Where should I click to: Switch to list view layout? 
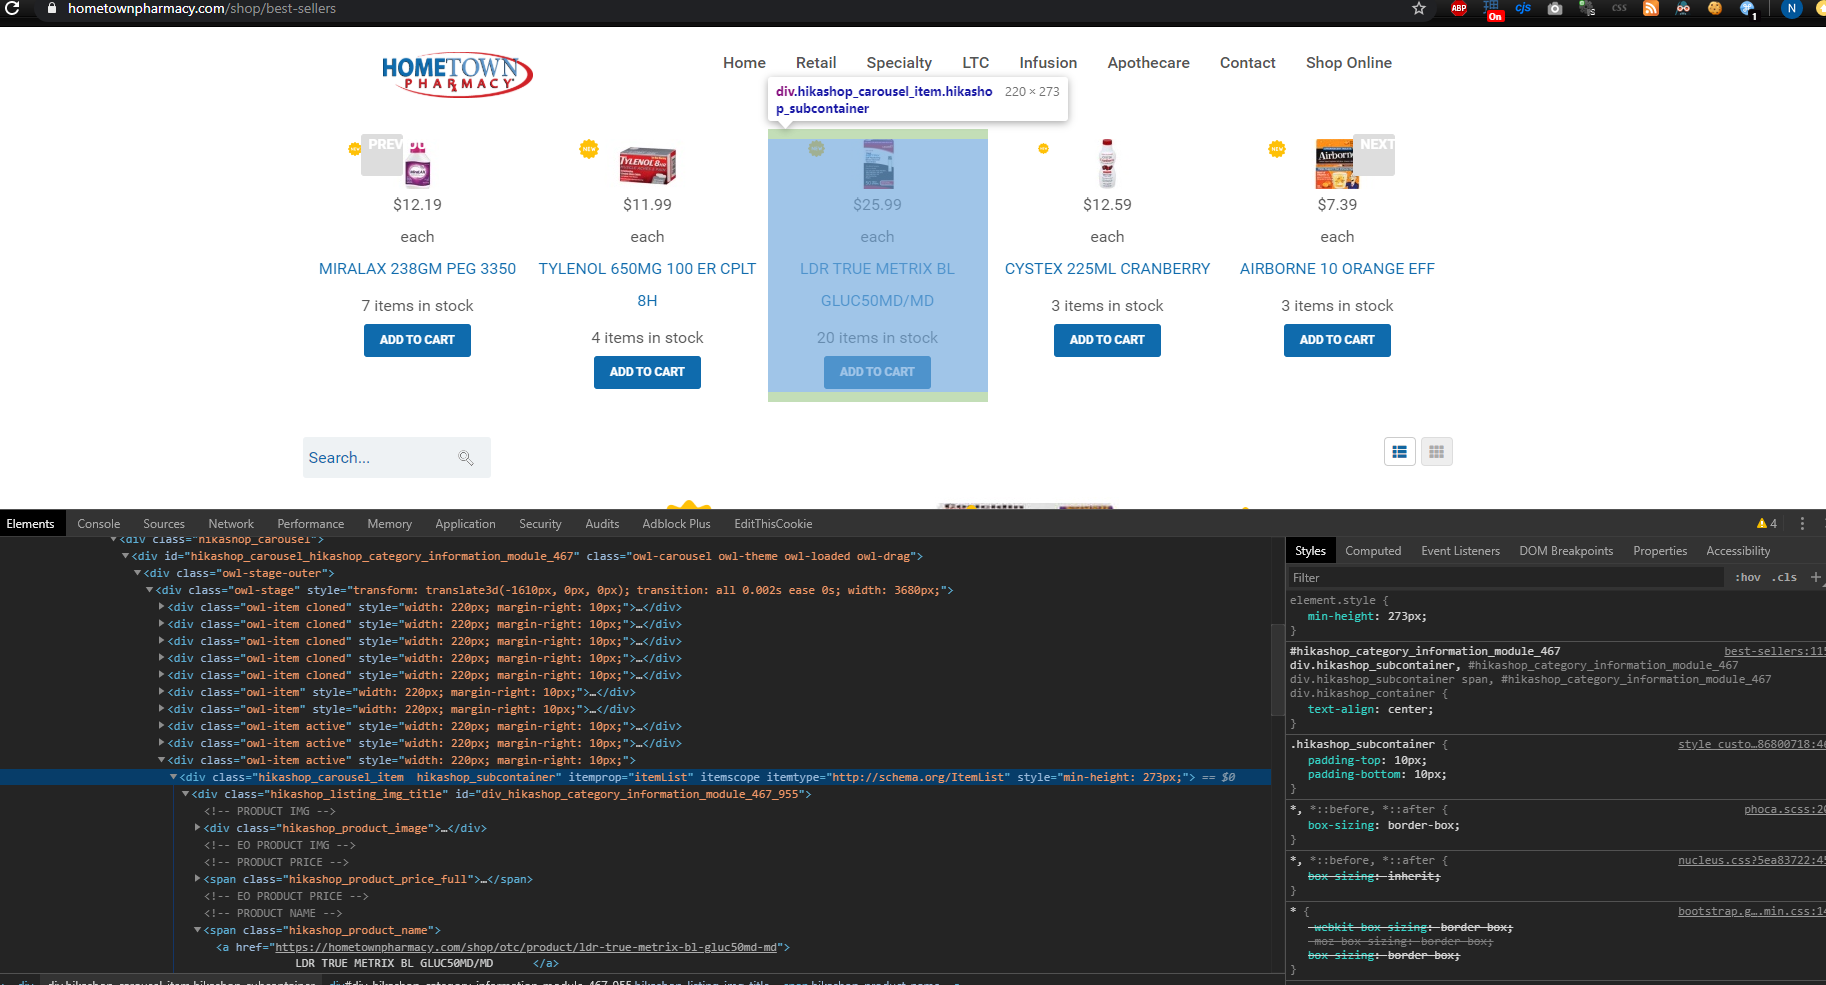[x=1400, y=452]
